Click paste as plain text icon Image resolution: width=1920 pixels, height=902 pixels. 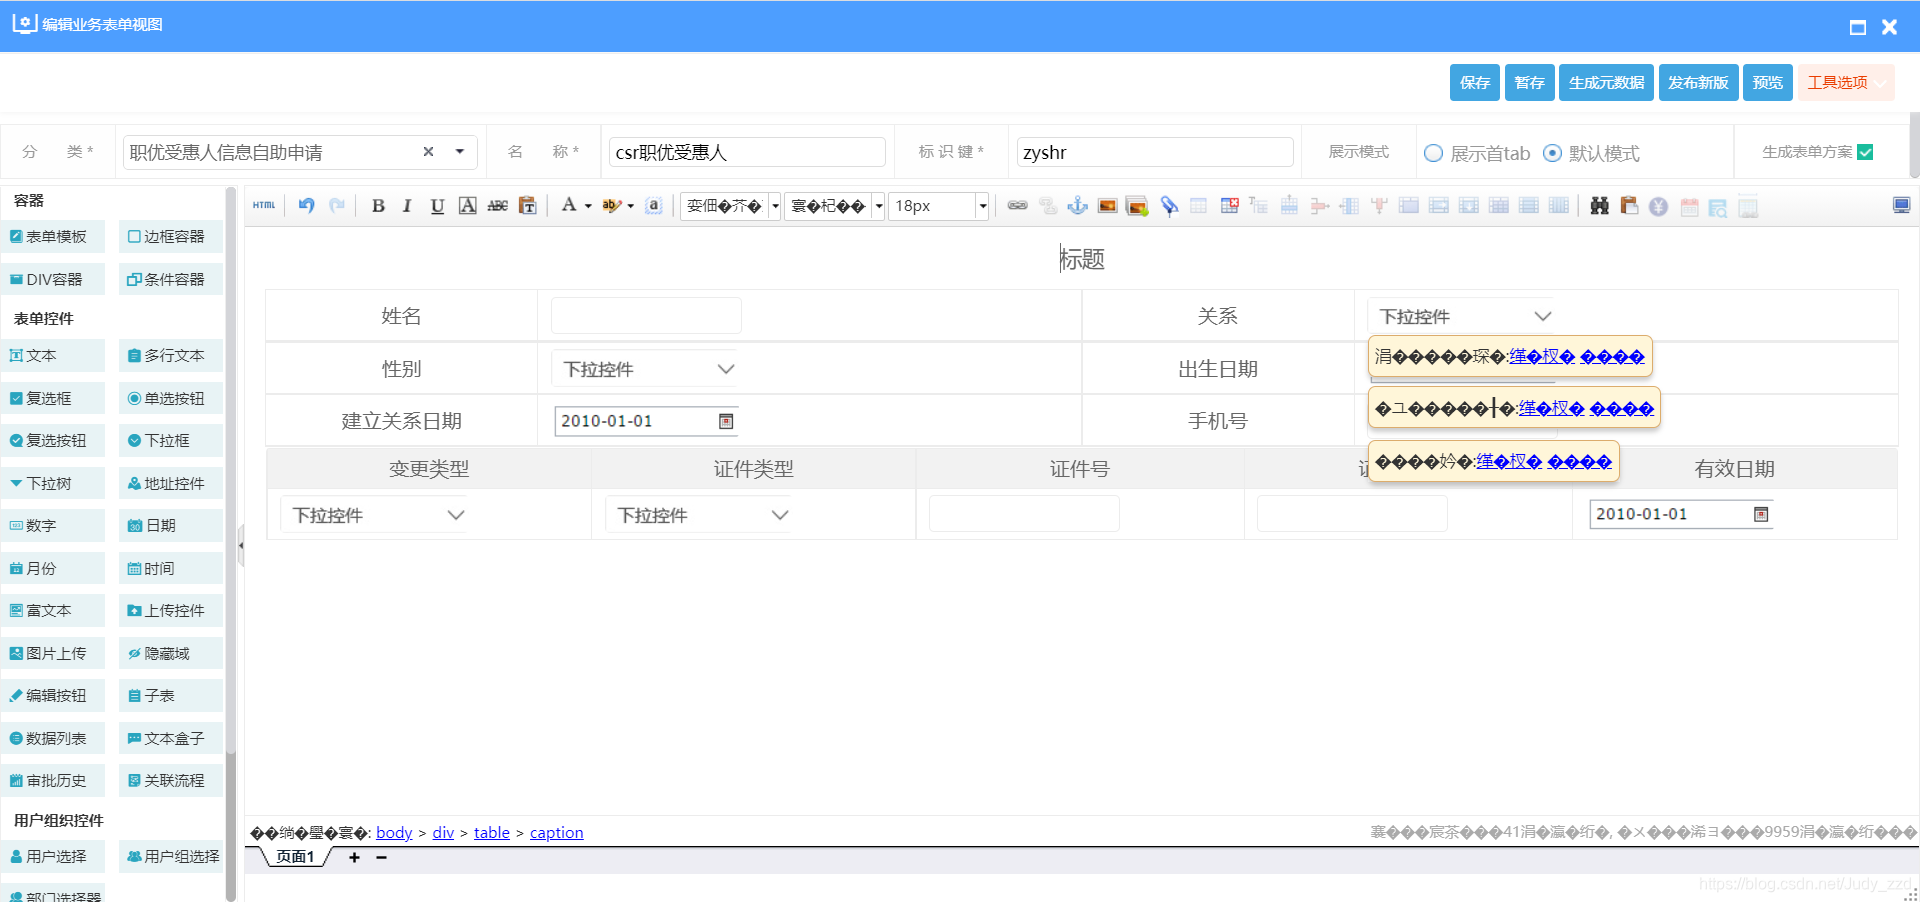(528, 206)
